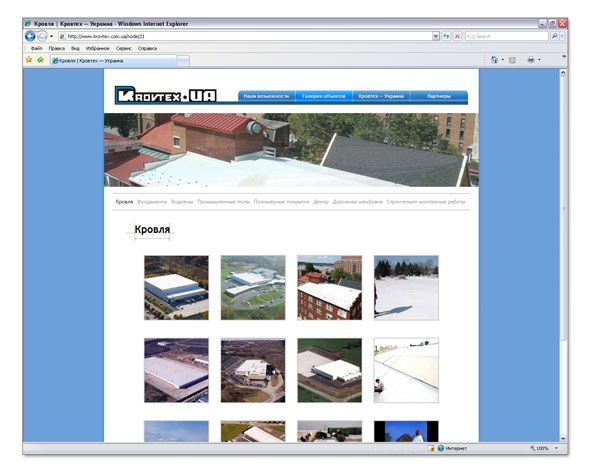
Task: Open the Файл menu
Action: pos(36,48)
